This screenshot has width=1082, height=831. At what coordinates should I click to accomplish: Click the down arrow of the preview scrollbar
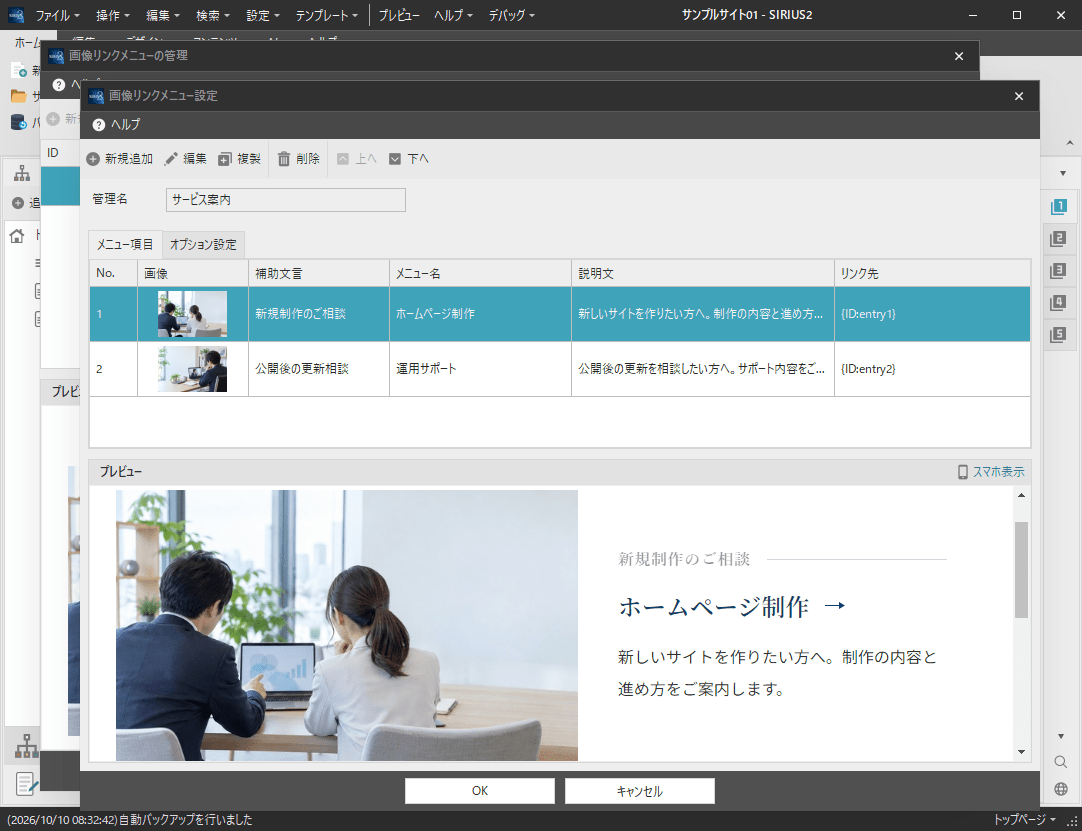(1021, 752)
